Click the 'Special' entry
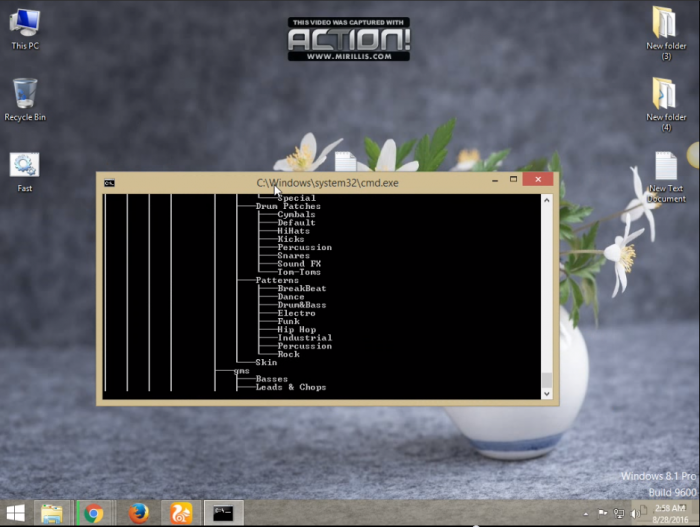 click(296, 198)
